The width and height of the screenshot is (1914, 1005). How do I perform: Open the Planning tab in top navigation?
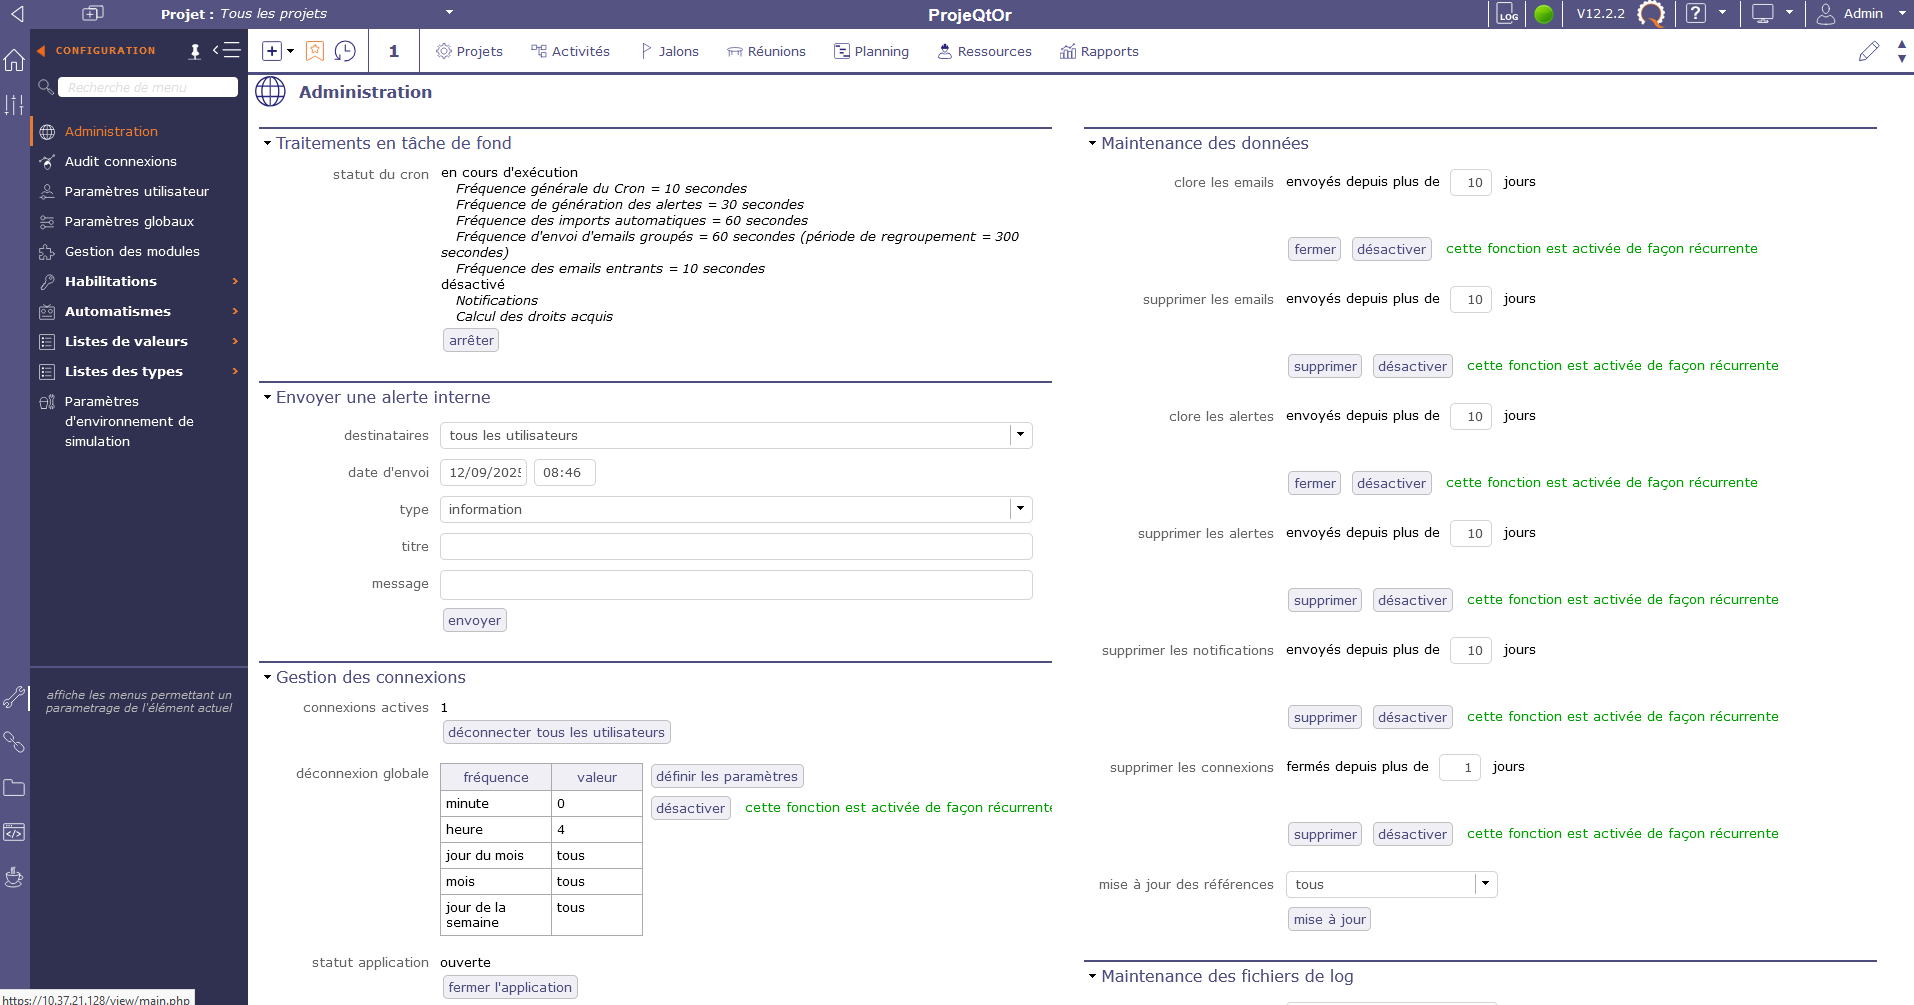coord(871,51)
